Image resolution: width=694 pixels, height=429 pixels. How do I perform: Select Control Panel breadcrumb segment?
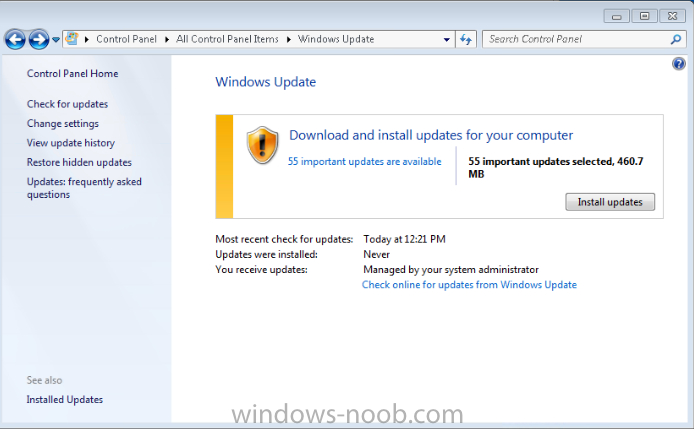coord(127,39)
